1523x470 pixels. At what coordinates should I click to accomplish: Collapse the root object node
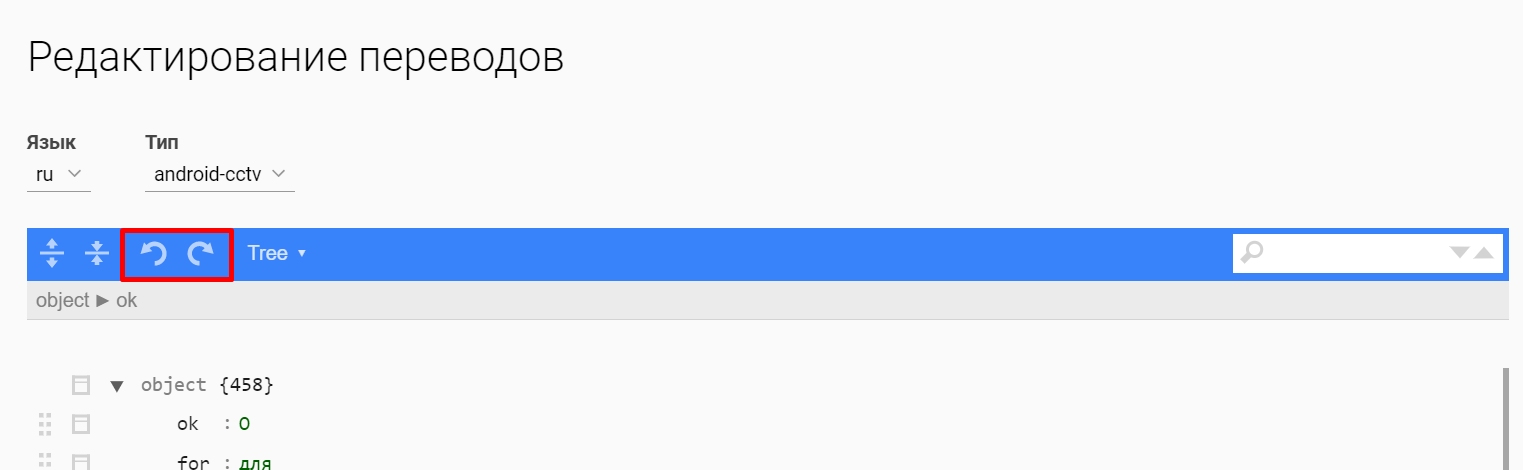(x=117, y=385)
